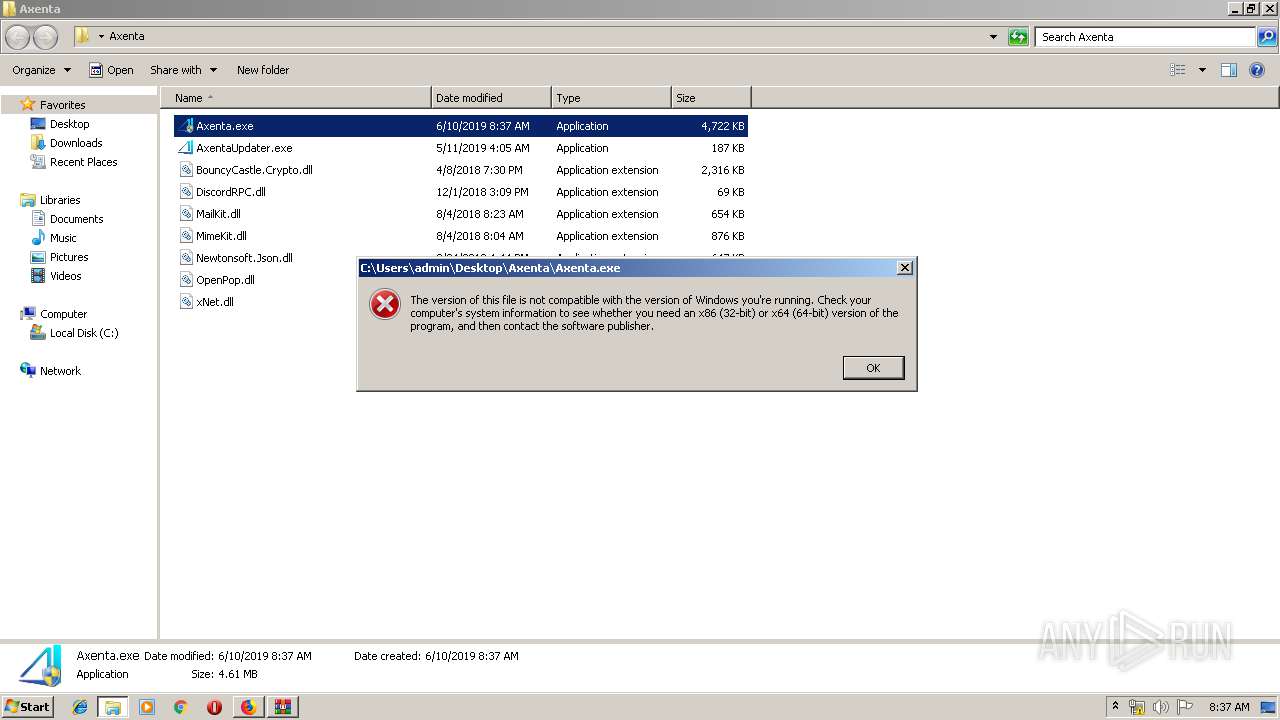The width and height of the screenshot is (1280, 720).
Task: Click the volume speaker tray icon
Action: [1161, 707]
